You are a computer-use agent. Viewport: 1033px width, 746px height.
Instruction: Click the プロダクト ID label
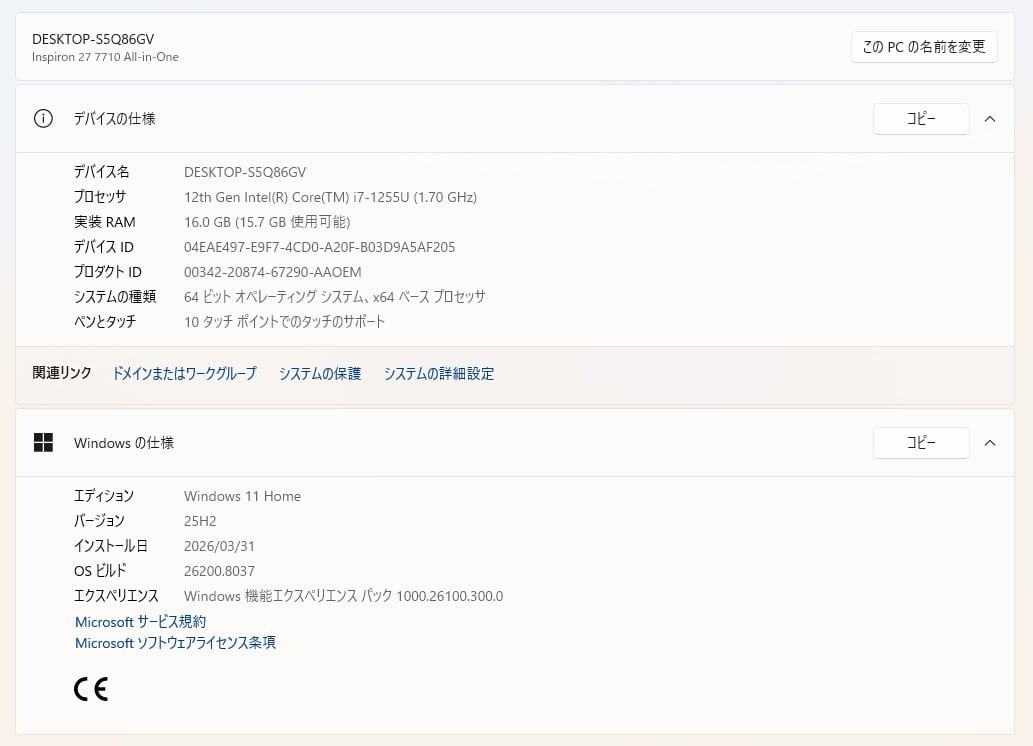[x=107, y=272]
